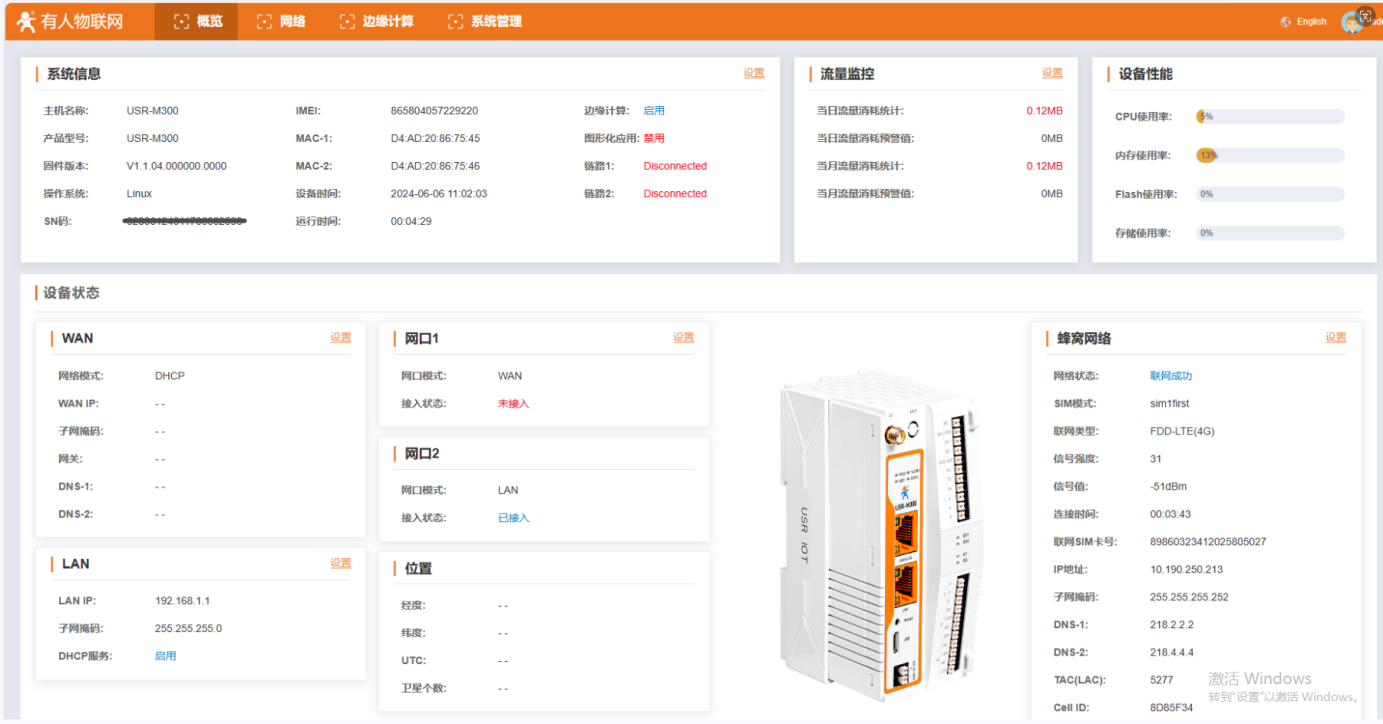Click the floating translate icon over the avatar
The height and width of the screenshot is (724, 1383).
[1366, 16]
